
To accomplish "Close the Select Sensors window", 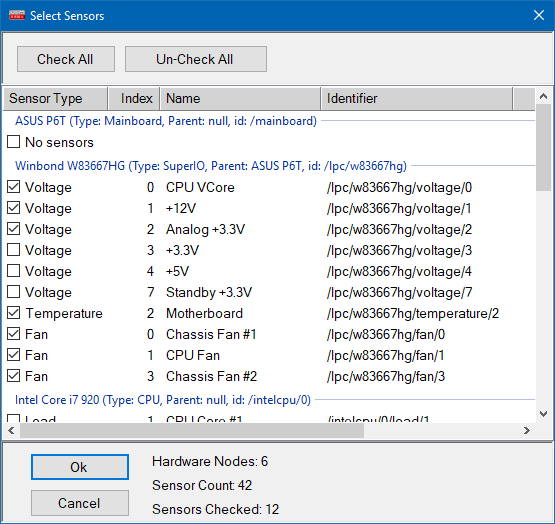I will [539, 15].
